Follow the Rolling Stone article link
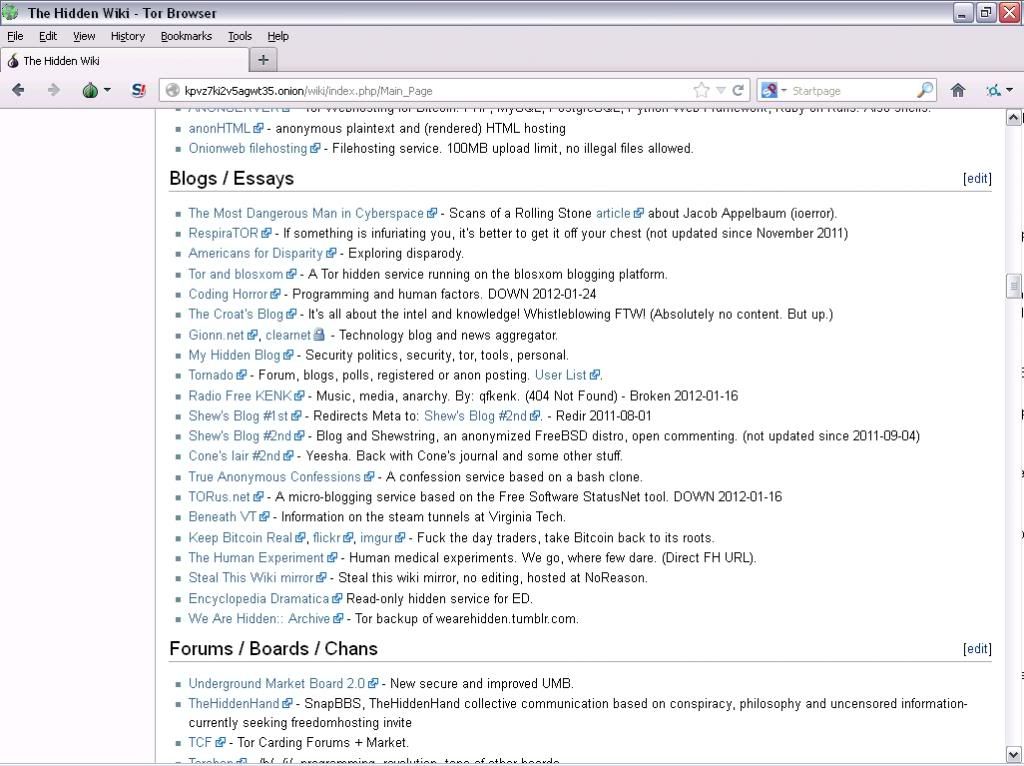The image size is (1024, 766). tap(613, 213)
